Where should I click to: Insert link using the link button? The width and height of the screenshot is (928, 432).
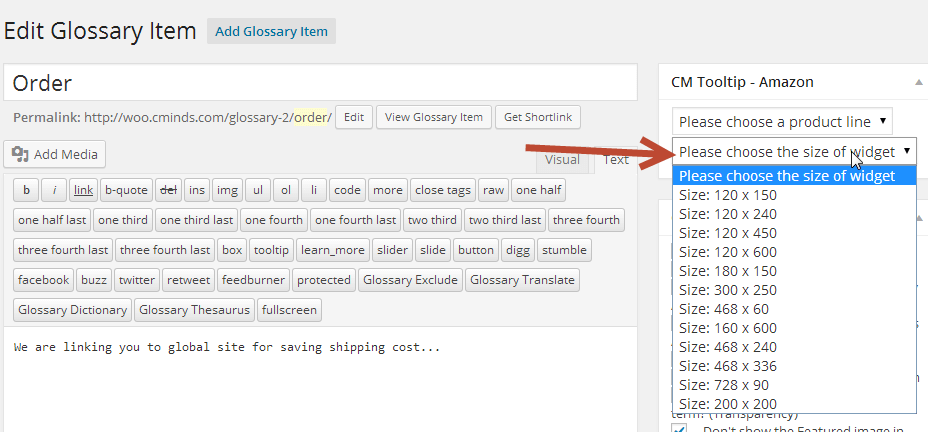click(x=83, y=190)
